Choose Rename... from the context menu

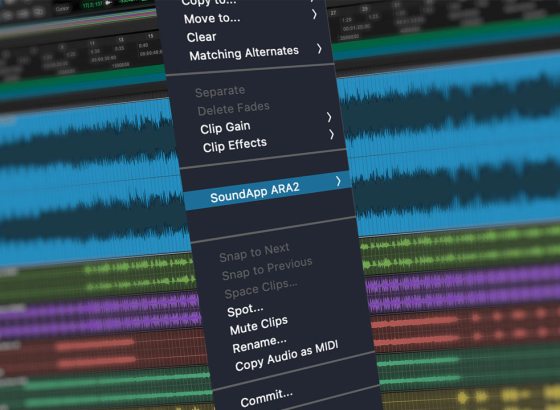[x=259, y=344]
